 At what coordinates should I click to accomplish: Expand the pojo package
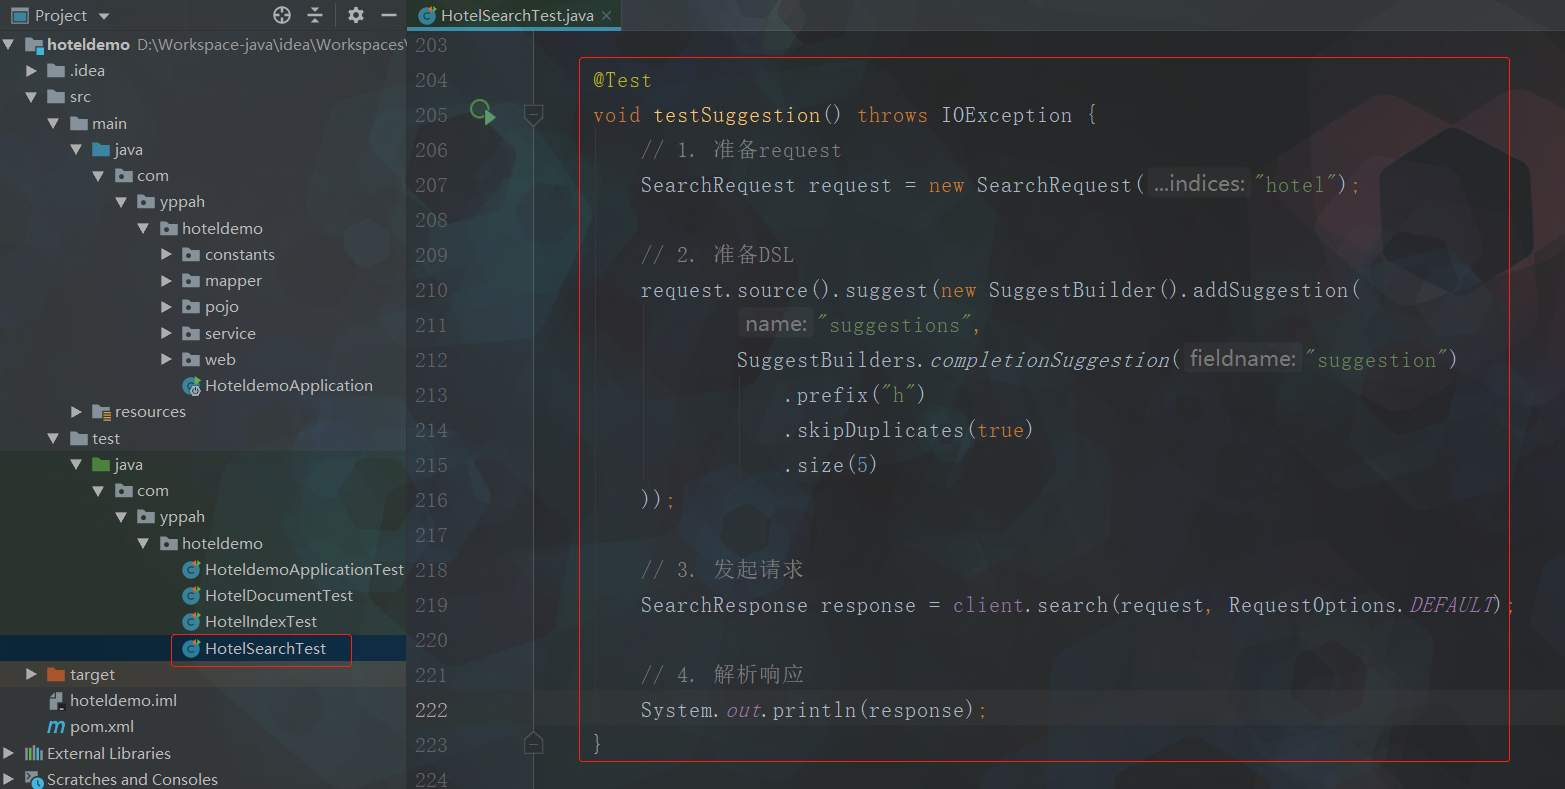167,307
